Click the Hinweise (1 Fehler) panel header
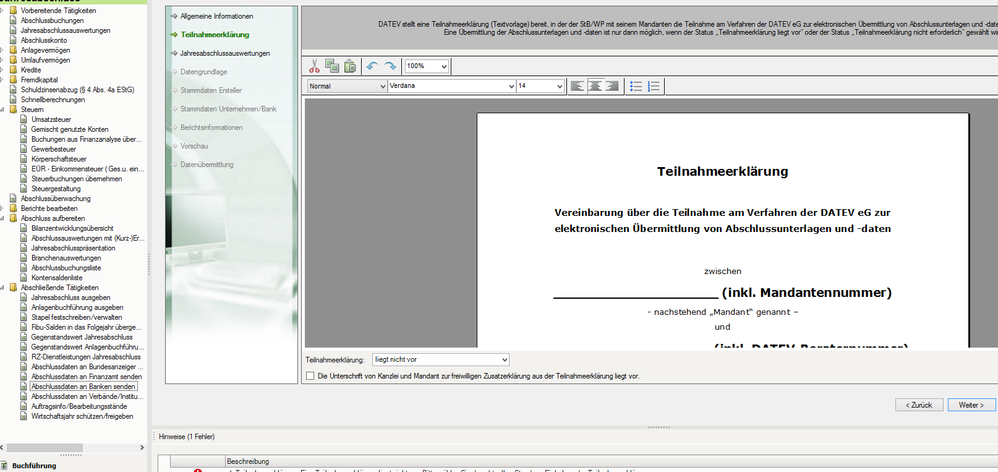The image size is (998, 472). point(186,436)
